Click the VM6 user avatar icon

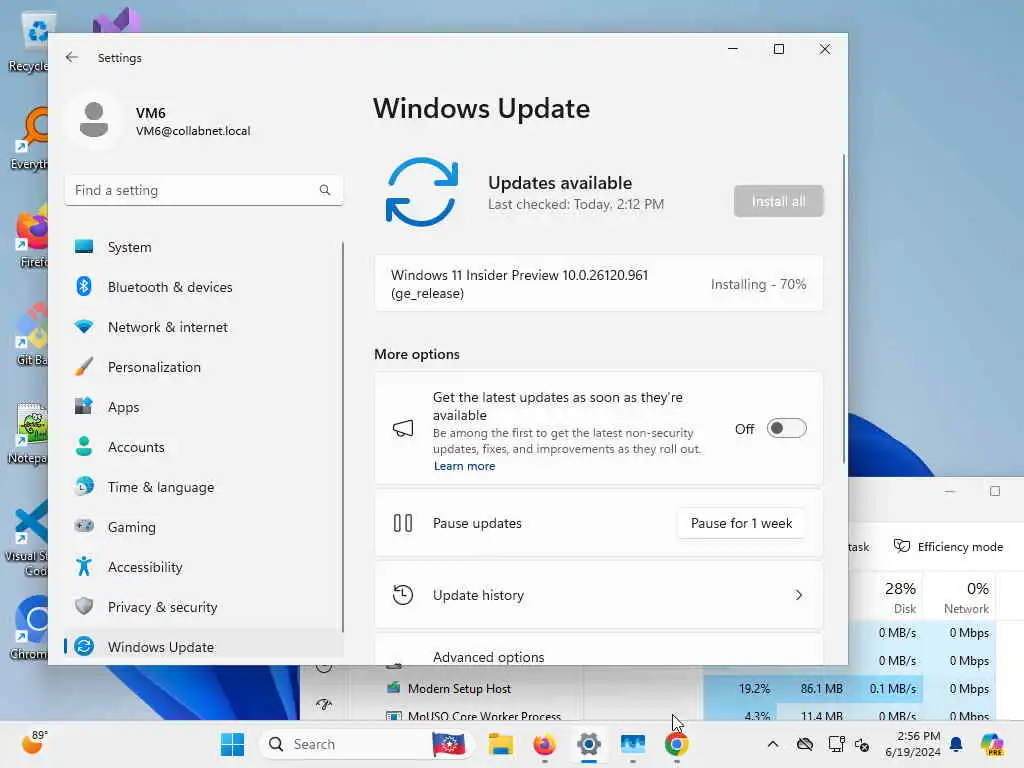coord(94,120)
